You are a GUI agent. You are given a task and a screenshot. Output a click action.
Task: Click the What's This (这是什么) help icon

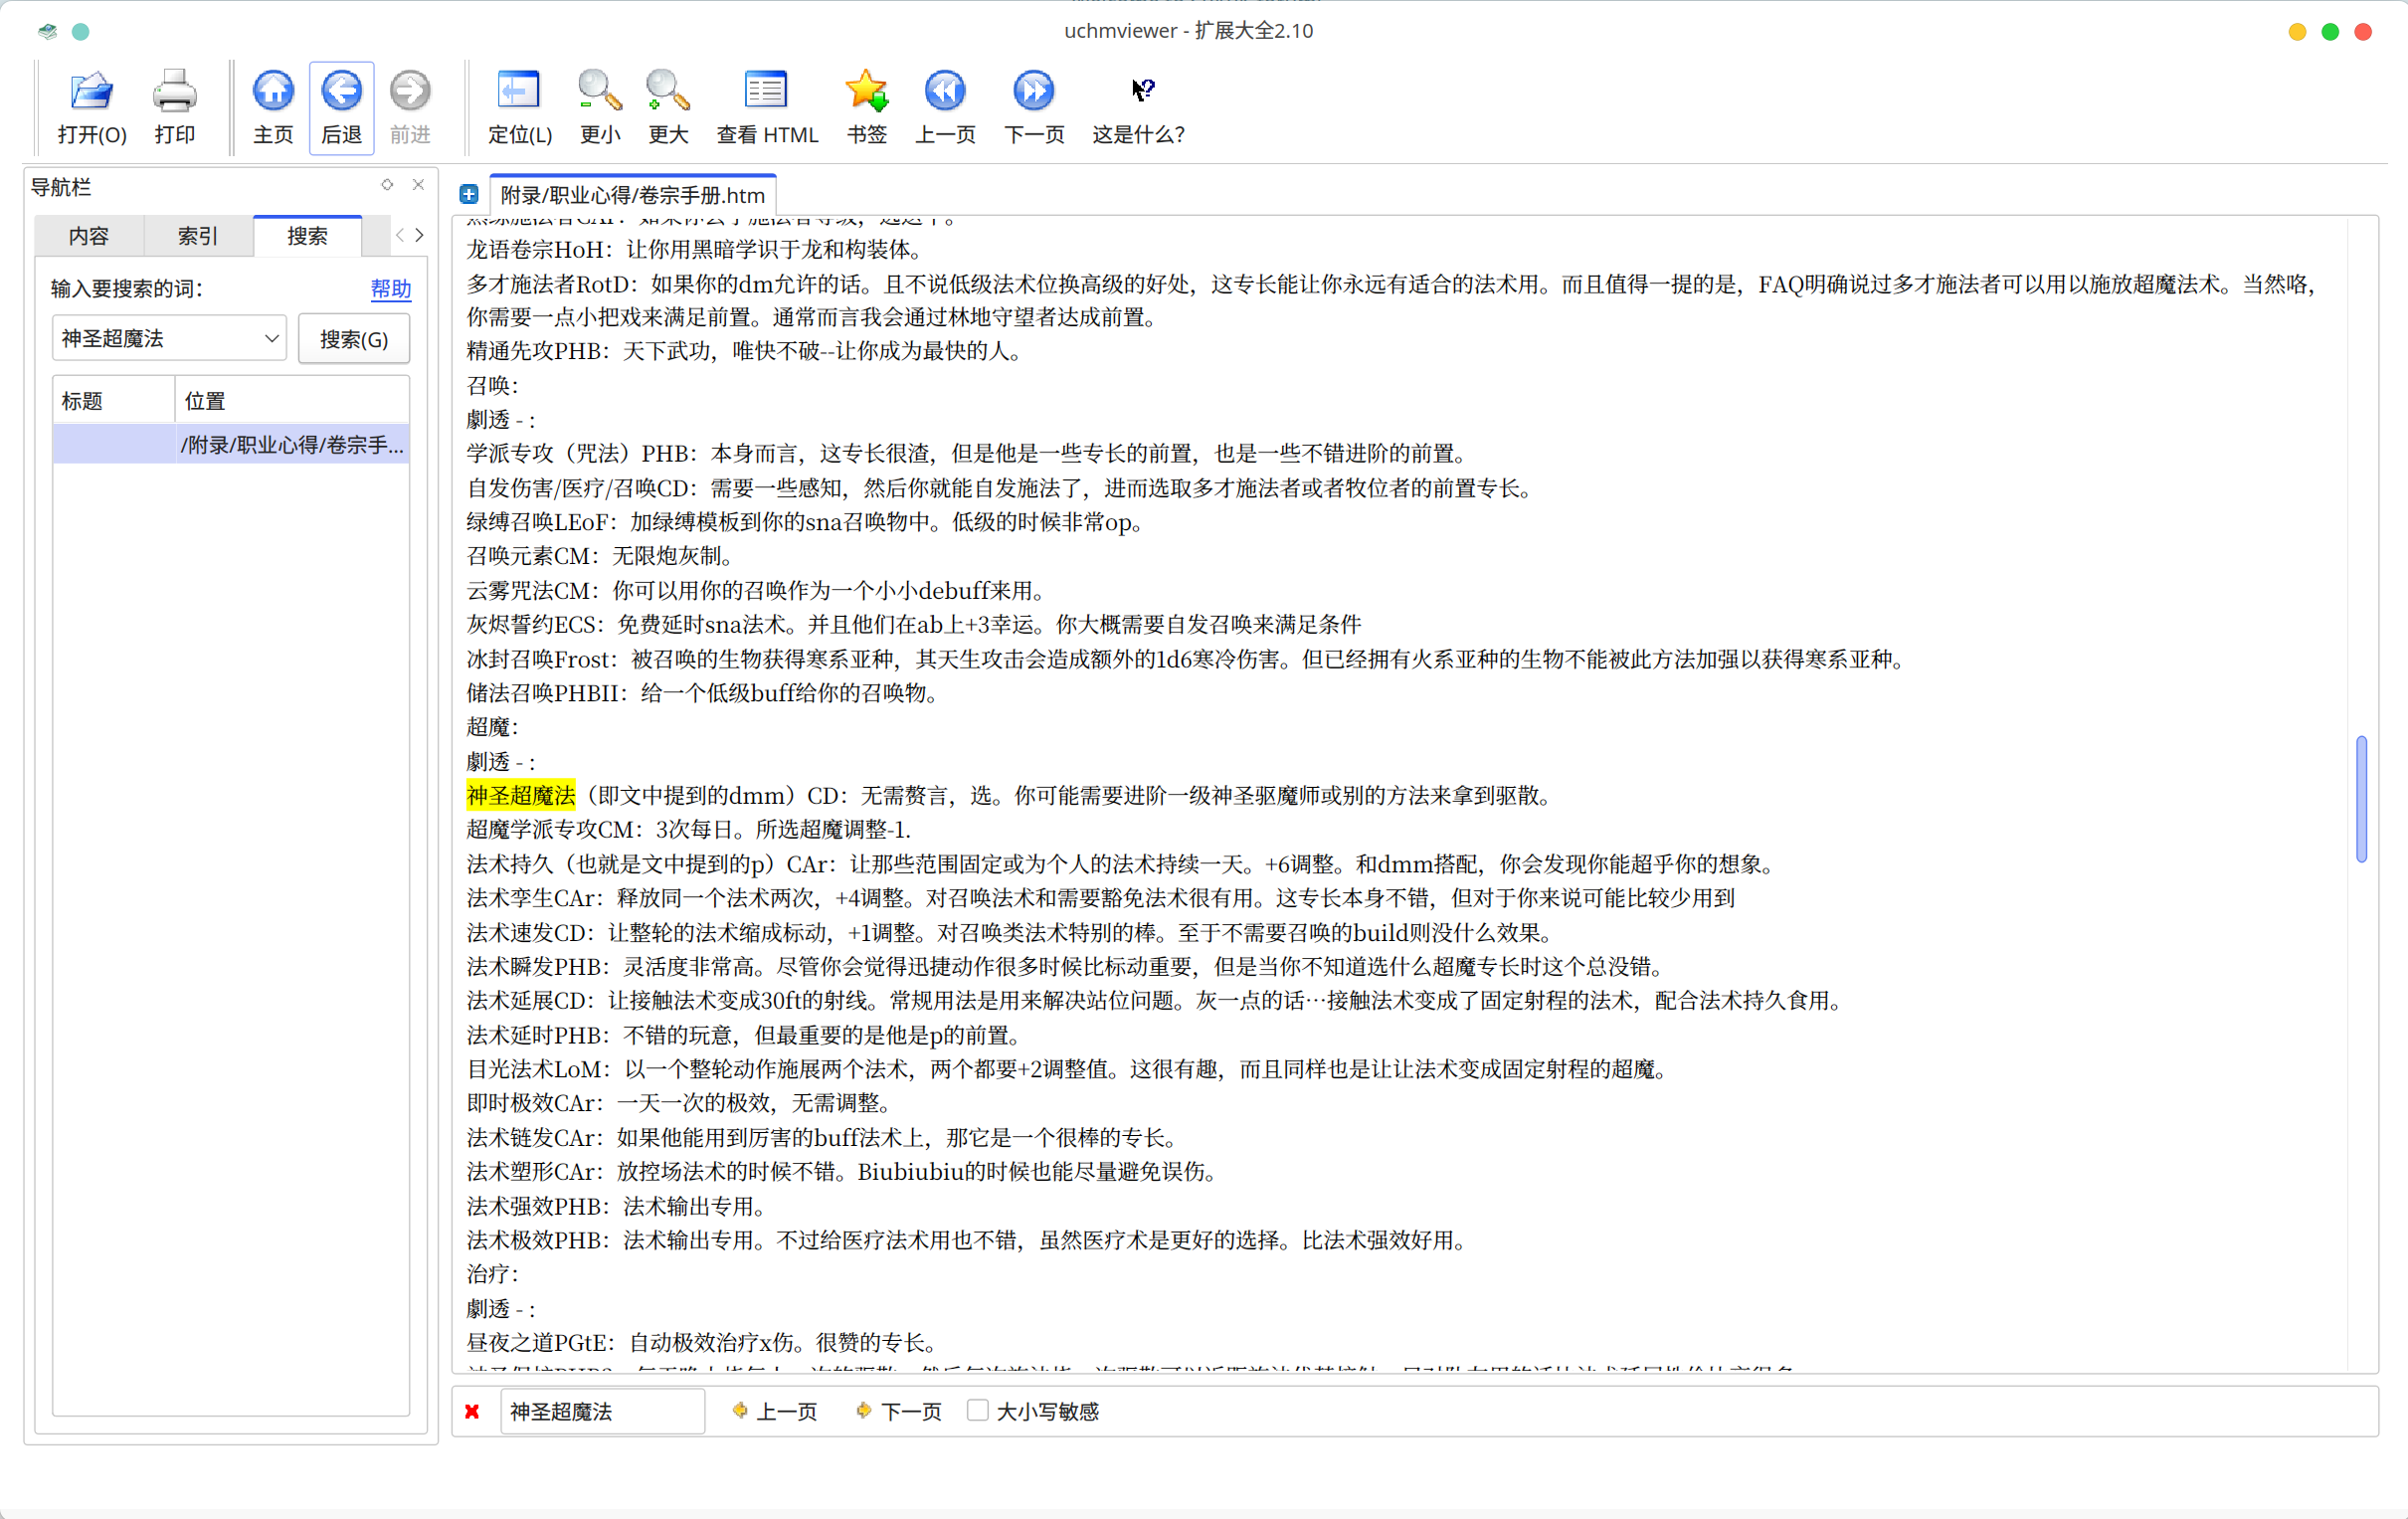tap(1141, 92)
